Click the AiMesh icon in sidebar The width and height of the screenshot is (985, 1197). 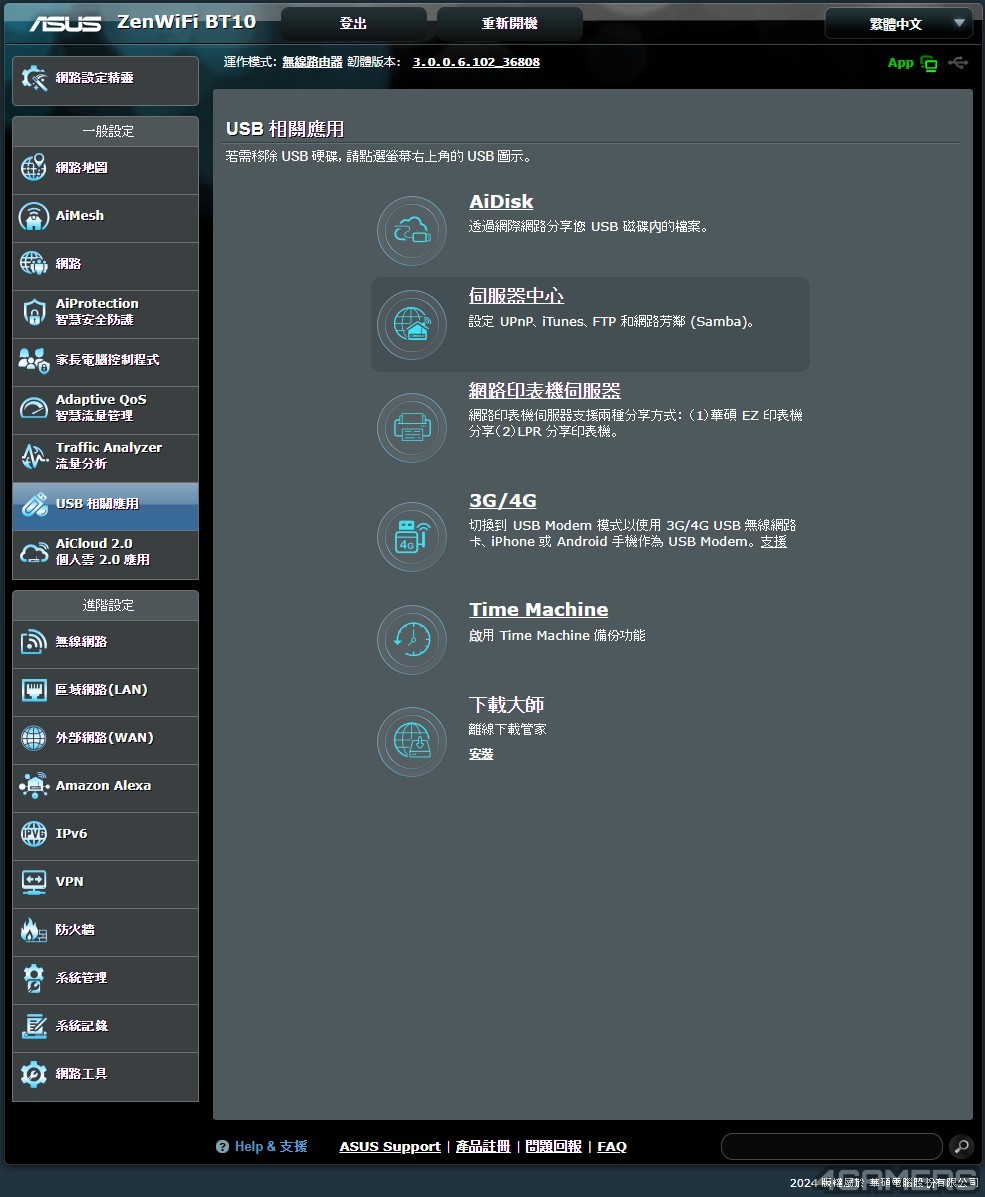(34, 216)
